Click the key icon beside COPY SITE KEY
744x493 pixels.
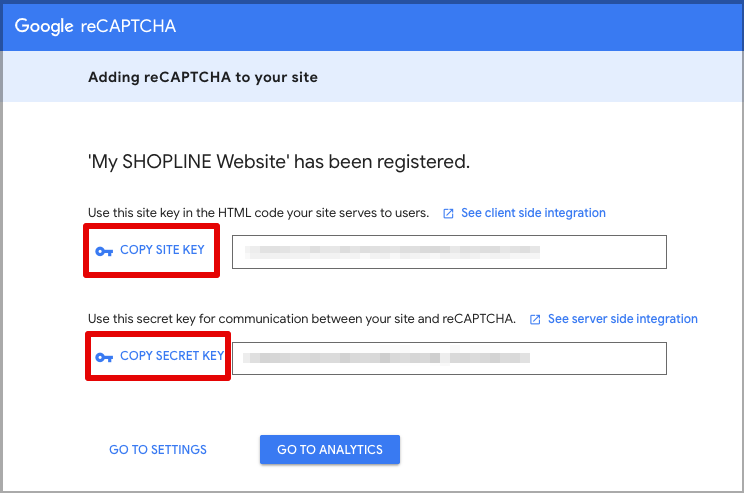(104, 251)
